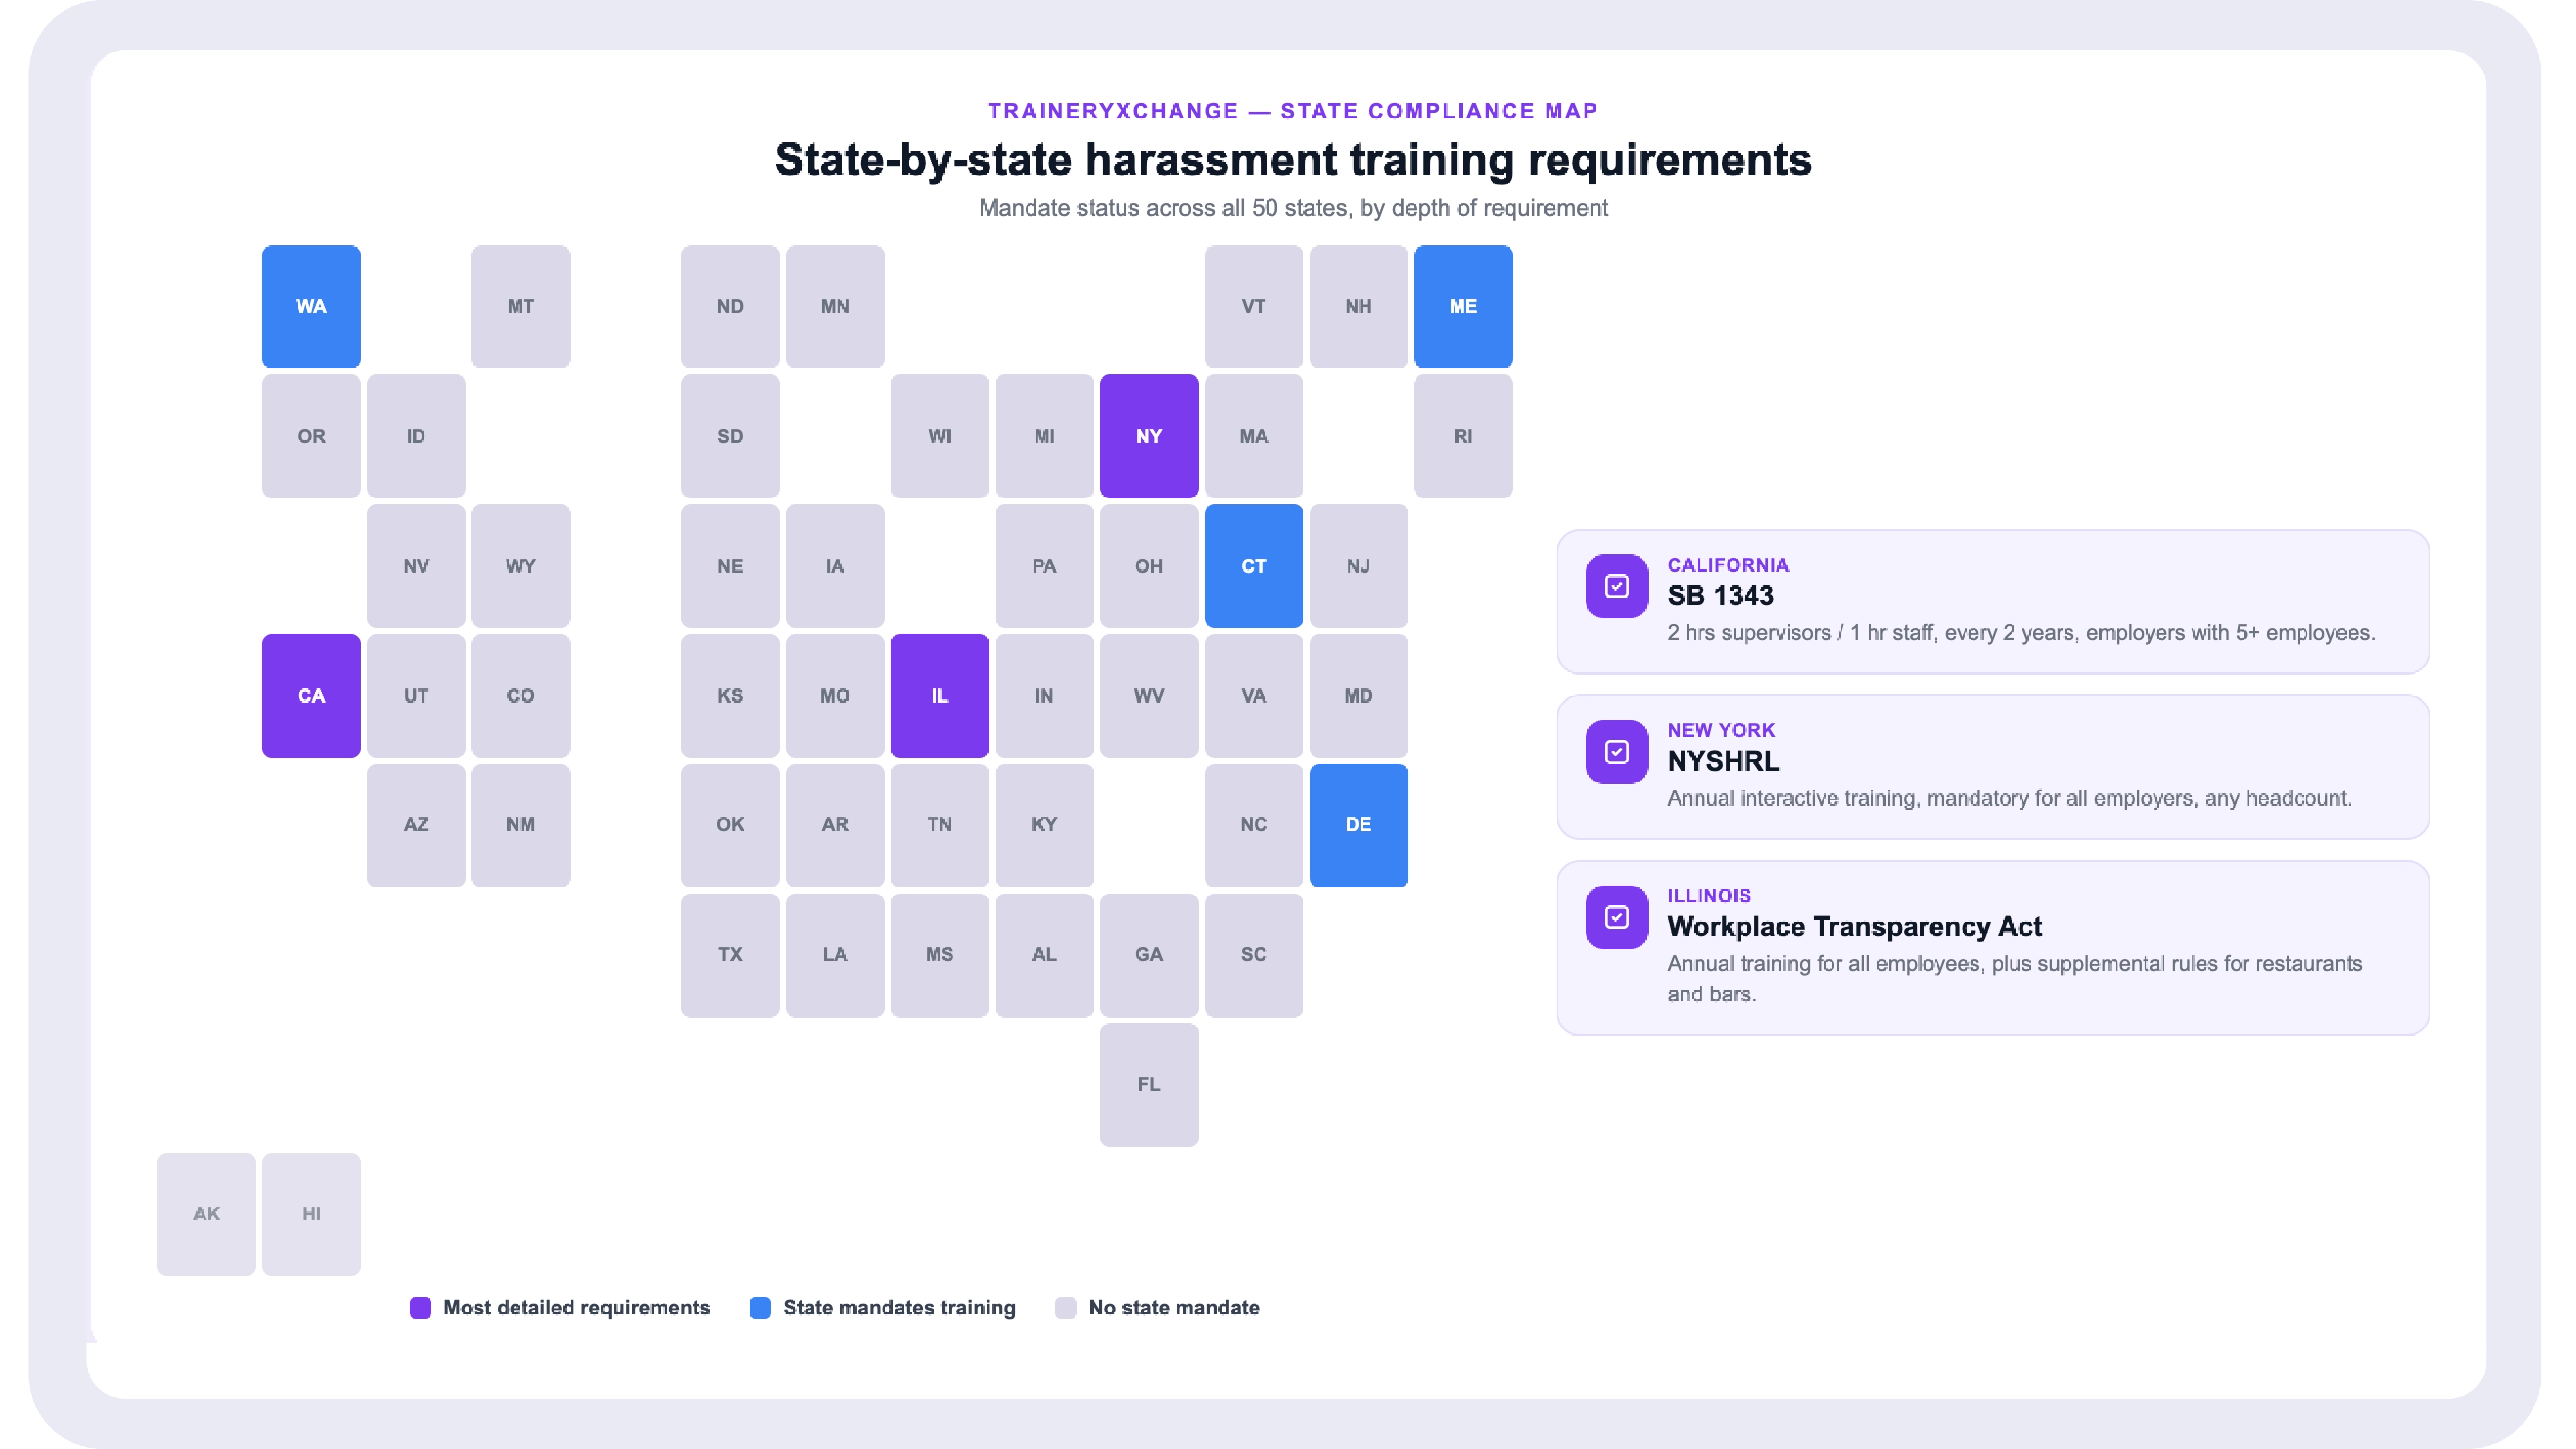
Task: Choose the FL state tile
Action: coord(1149,1085)
